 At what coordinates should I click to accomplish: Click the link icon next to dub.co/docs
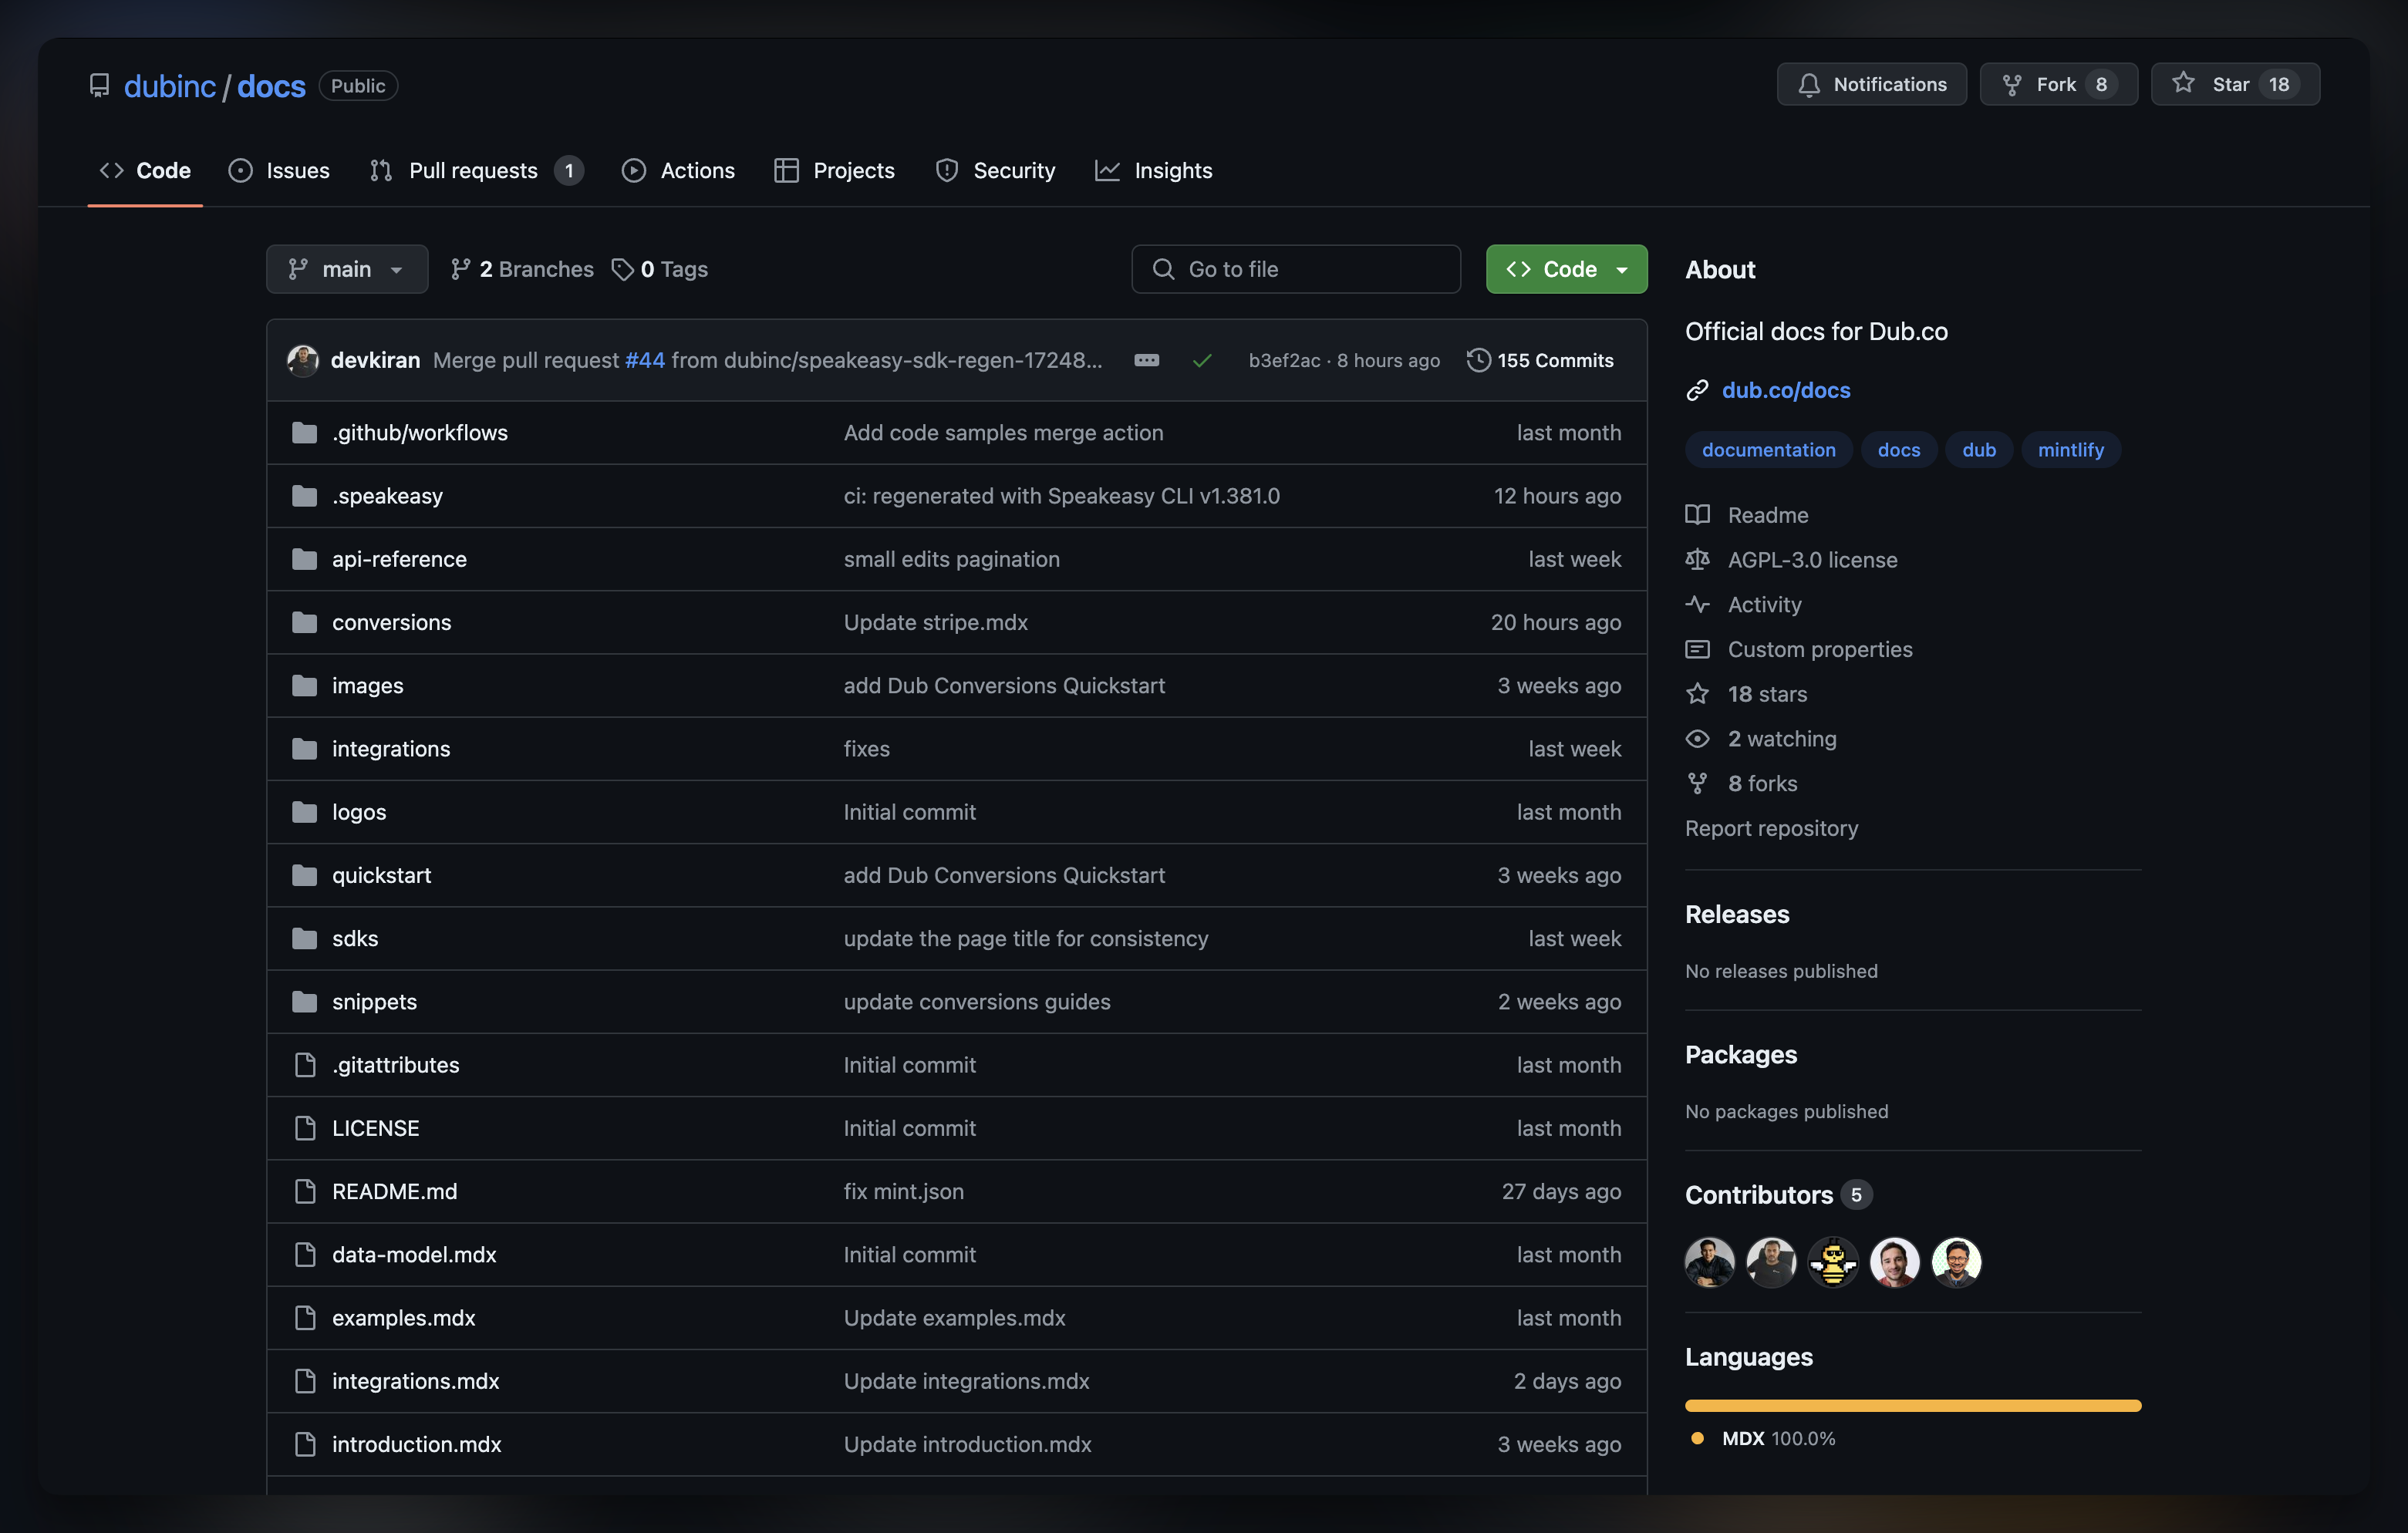(x=1697, y=390)
